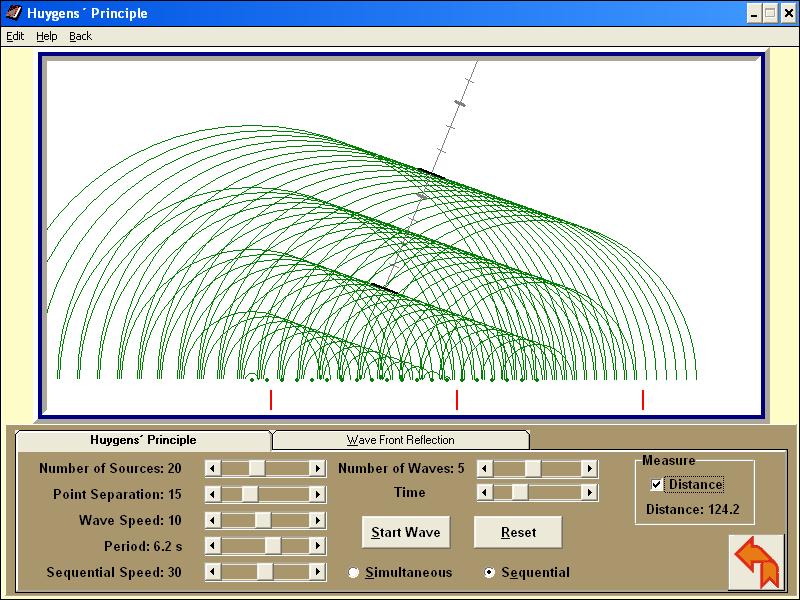Increase Point Separation with right arrow
The width and height of the screenshot is (800, 600).
[317, 494]
